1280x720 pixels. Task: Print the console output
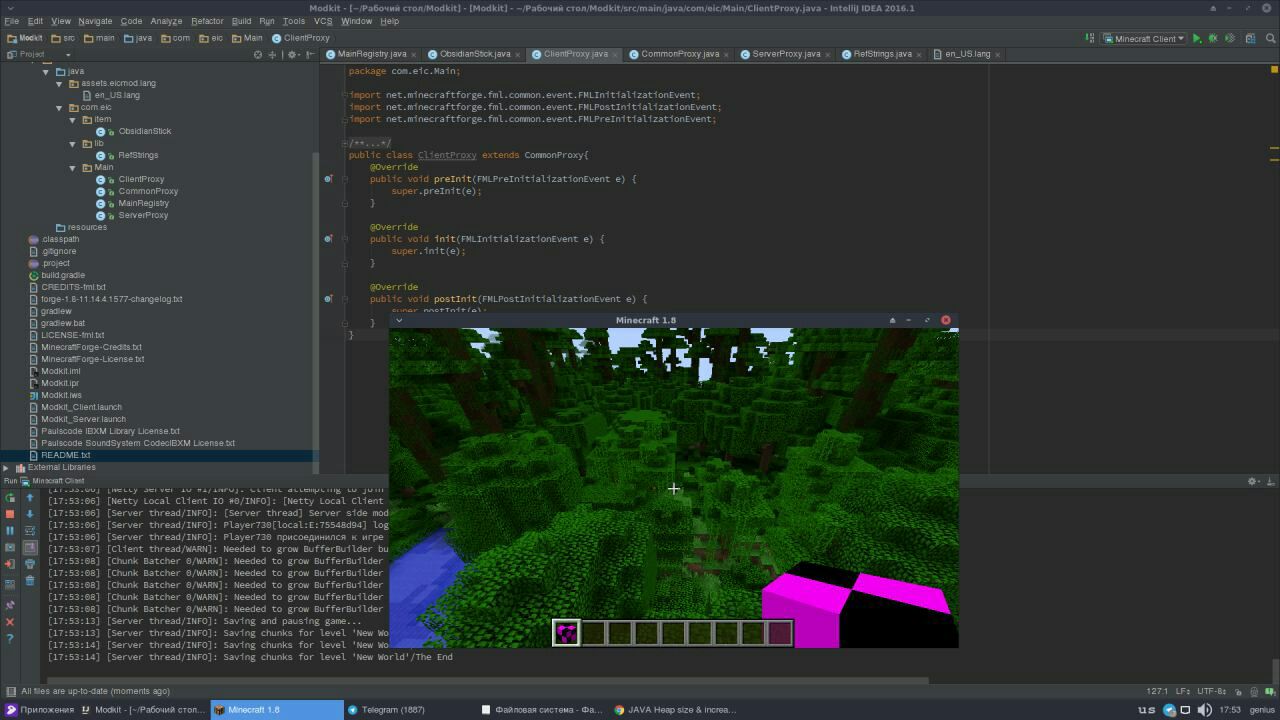click(x=30, y=564)
